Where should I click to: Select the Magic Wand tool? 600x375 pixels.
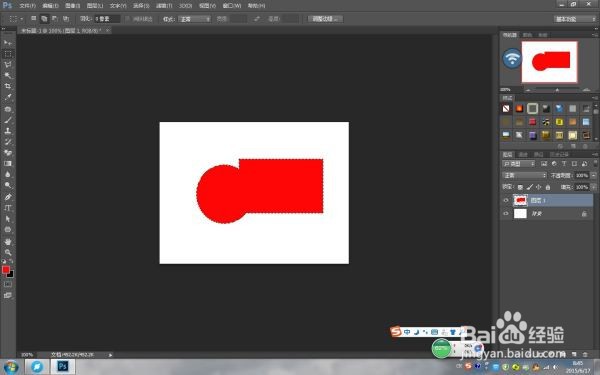pyautogui.click(x=8, y=75)
